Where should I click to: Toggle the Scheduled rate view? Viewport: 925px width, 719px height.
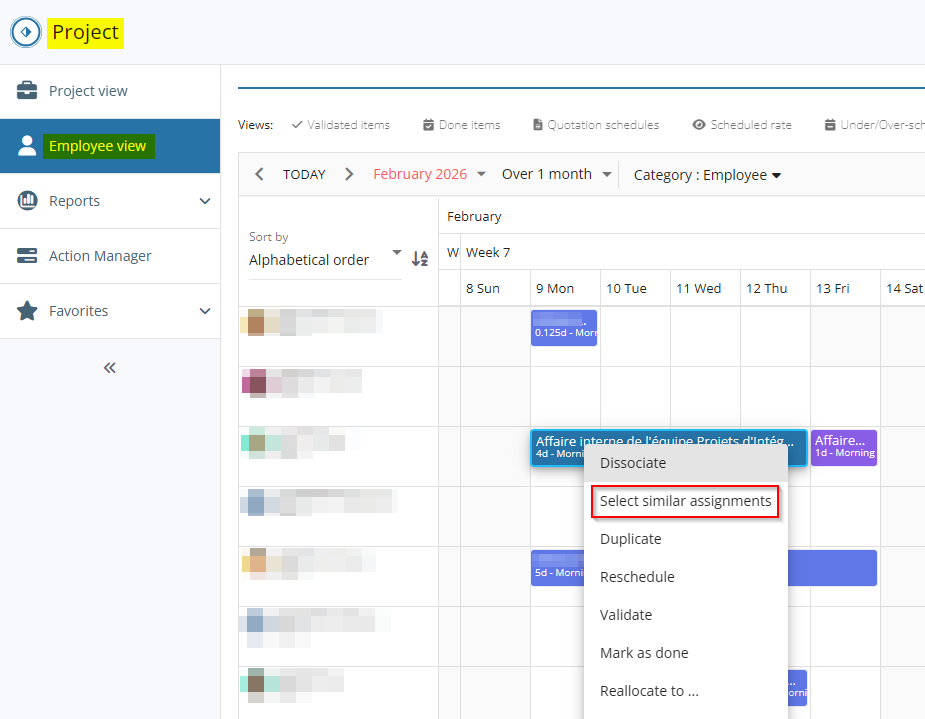741,125
